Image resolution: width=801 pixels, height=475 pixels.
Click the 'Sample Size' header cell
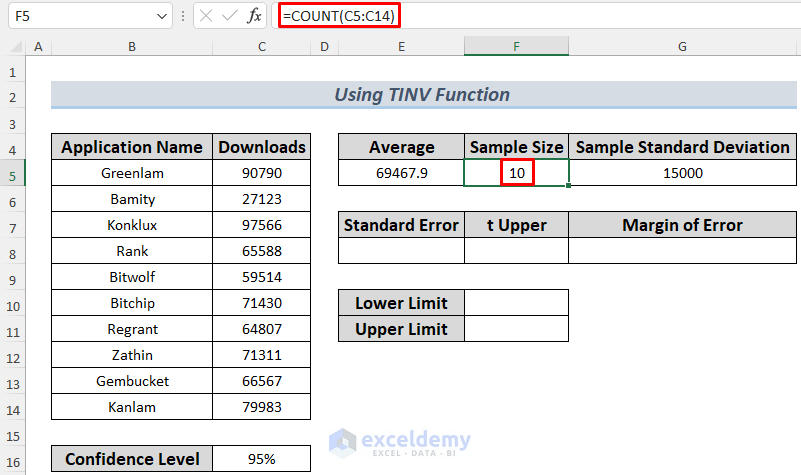(516, 147)
